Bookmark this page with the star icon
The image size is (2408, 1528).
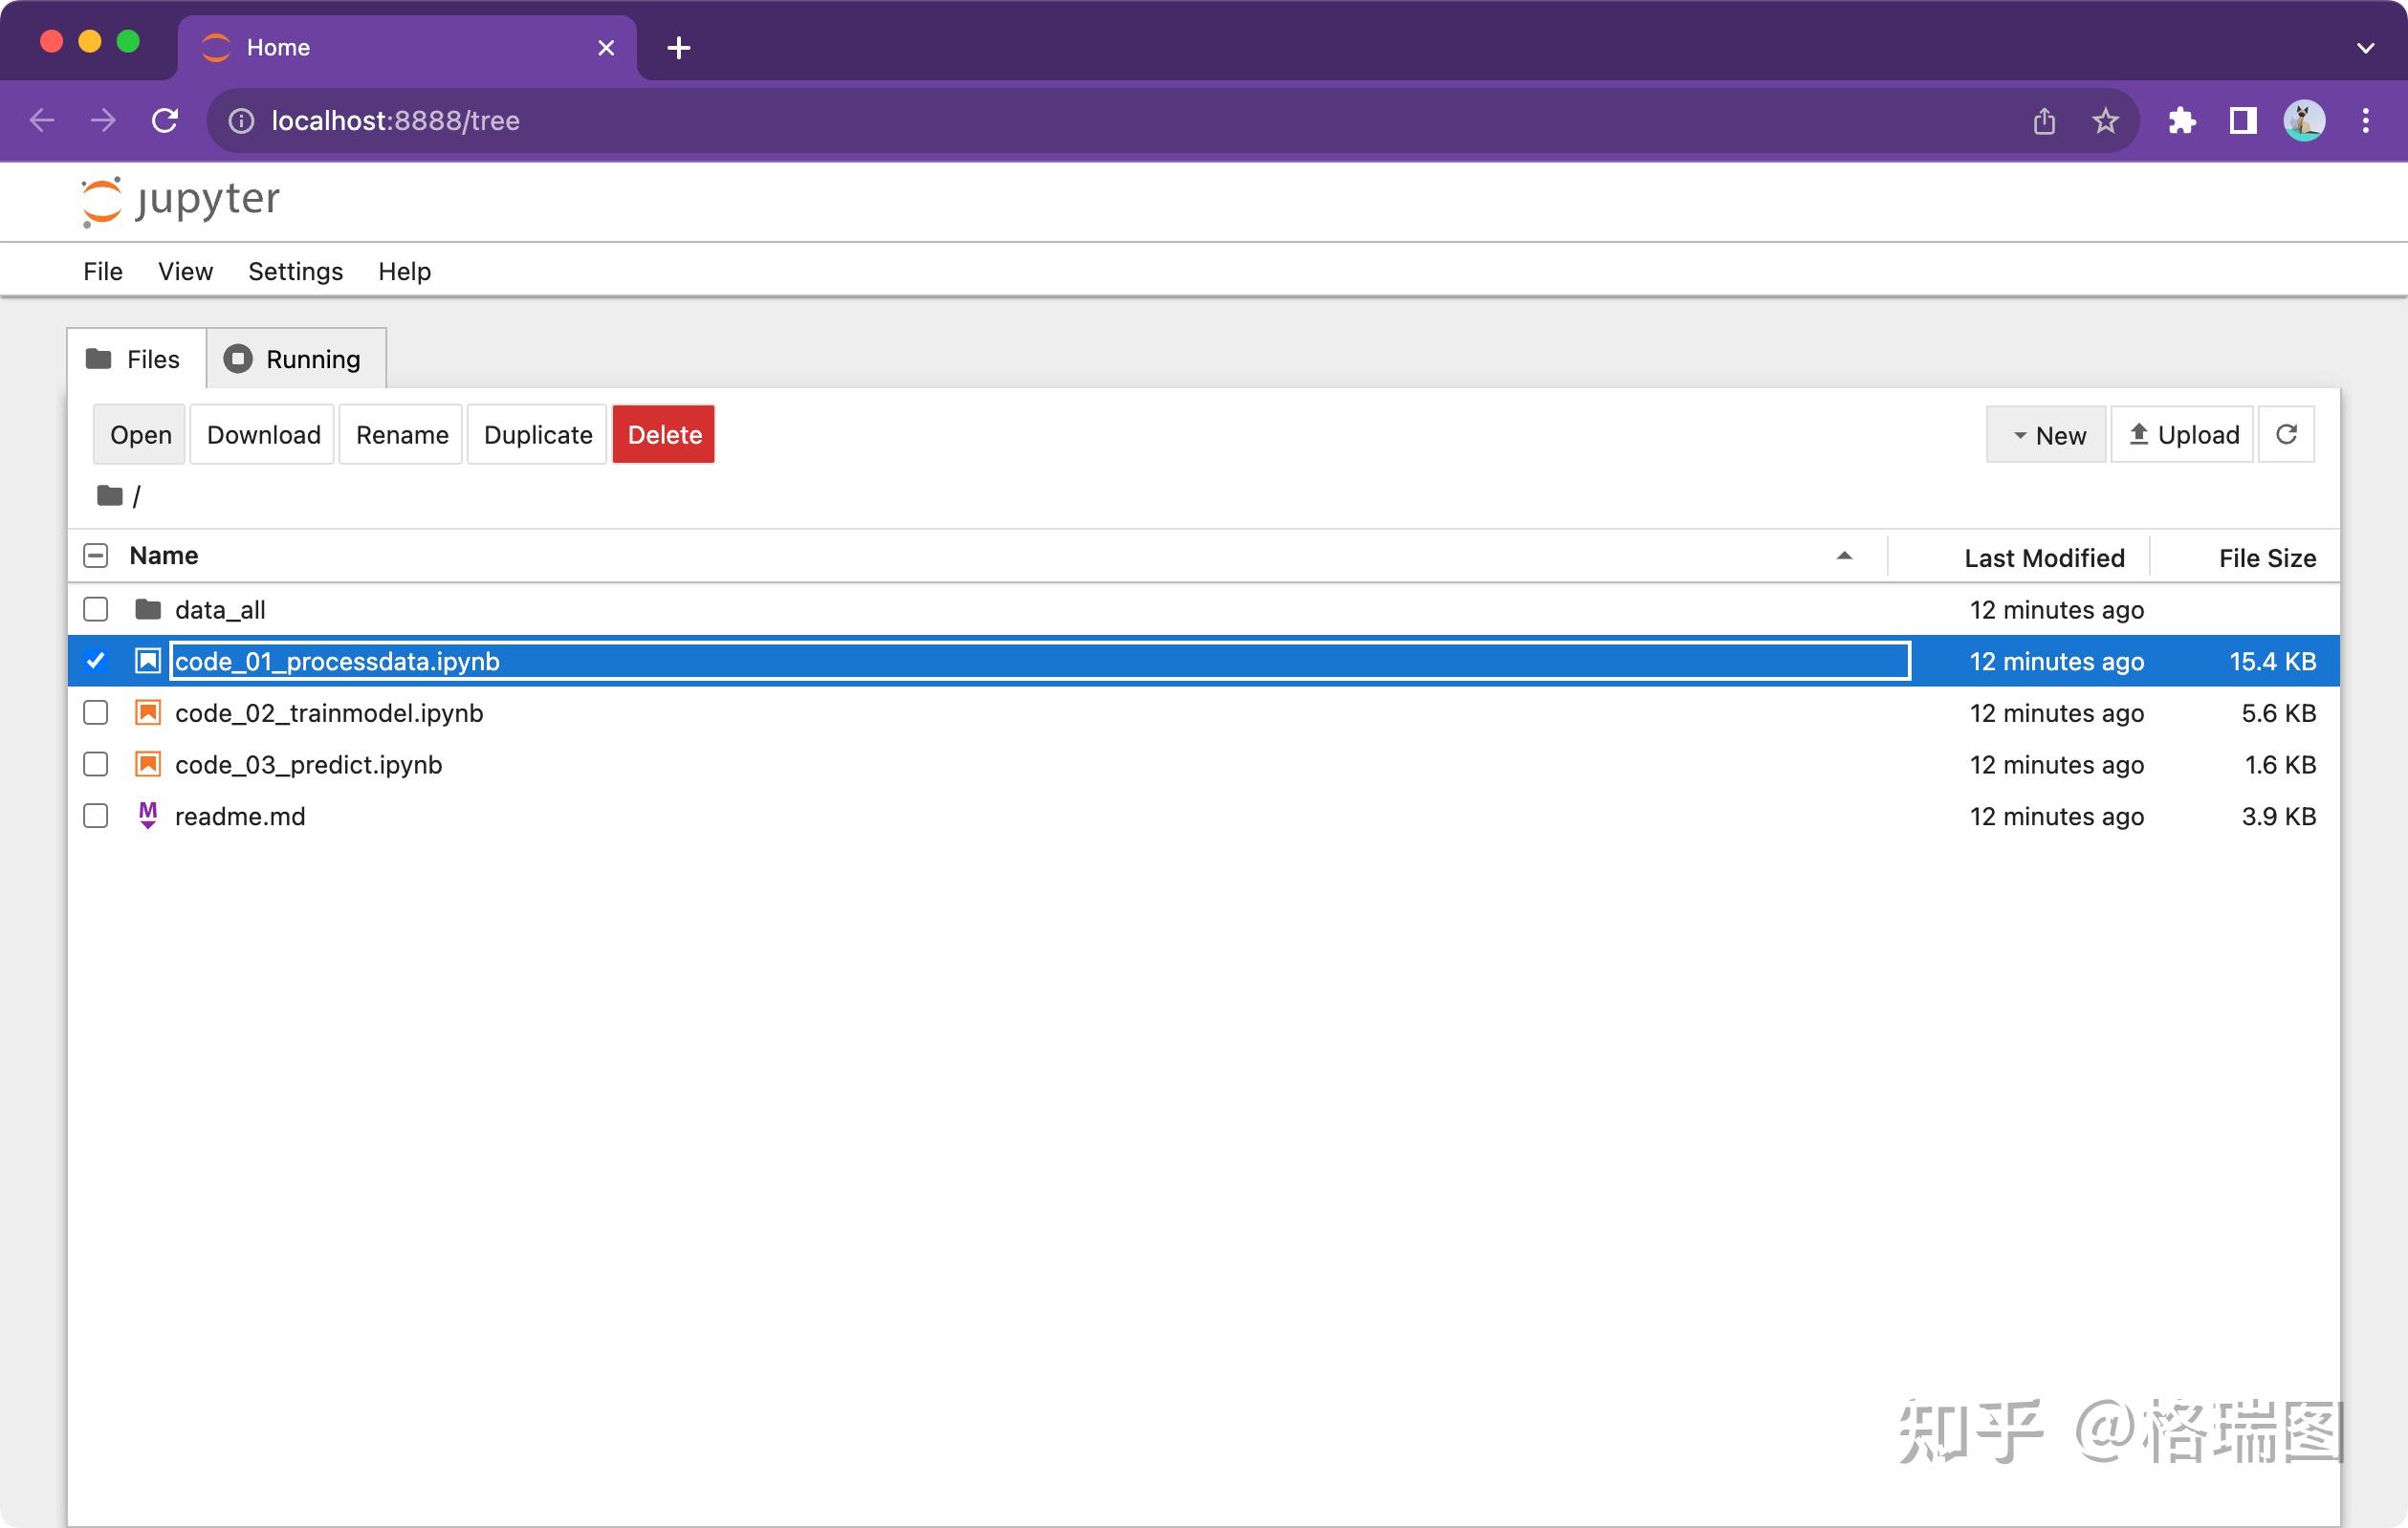[x=2105, y=121]
